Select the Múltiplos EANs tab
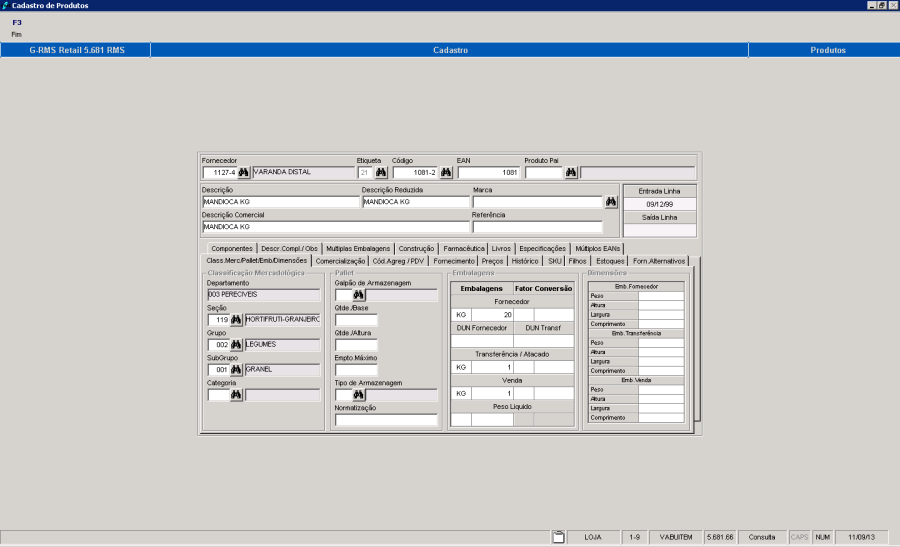 tap(598, 248)
